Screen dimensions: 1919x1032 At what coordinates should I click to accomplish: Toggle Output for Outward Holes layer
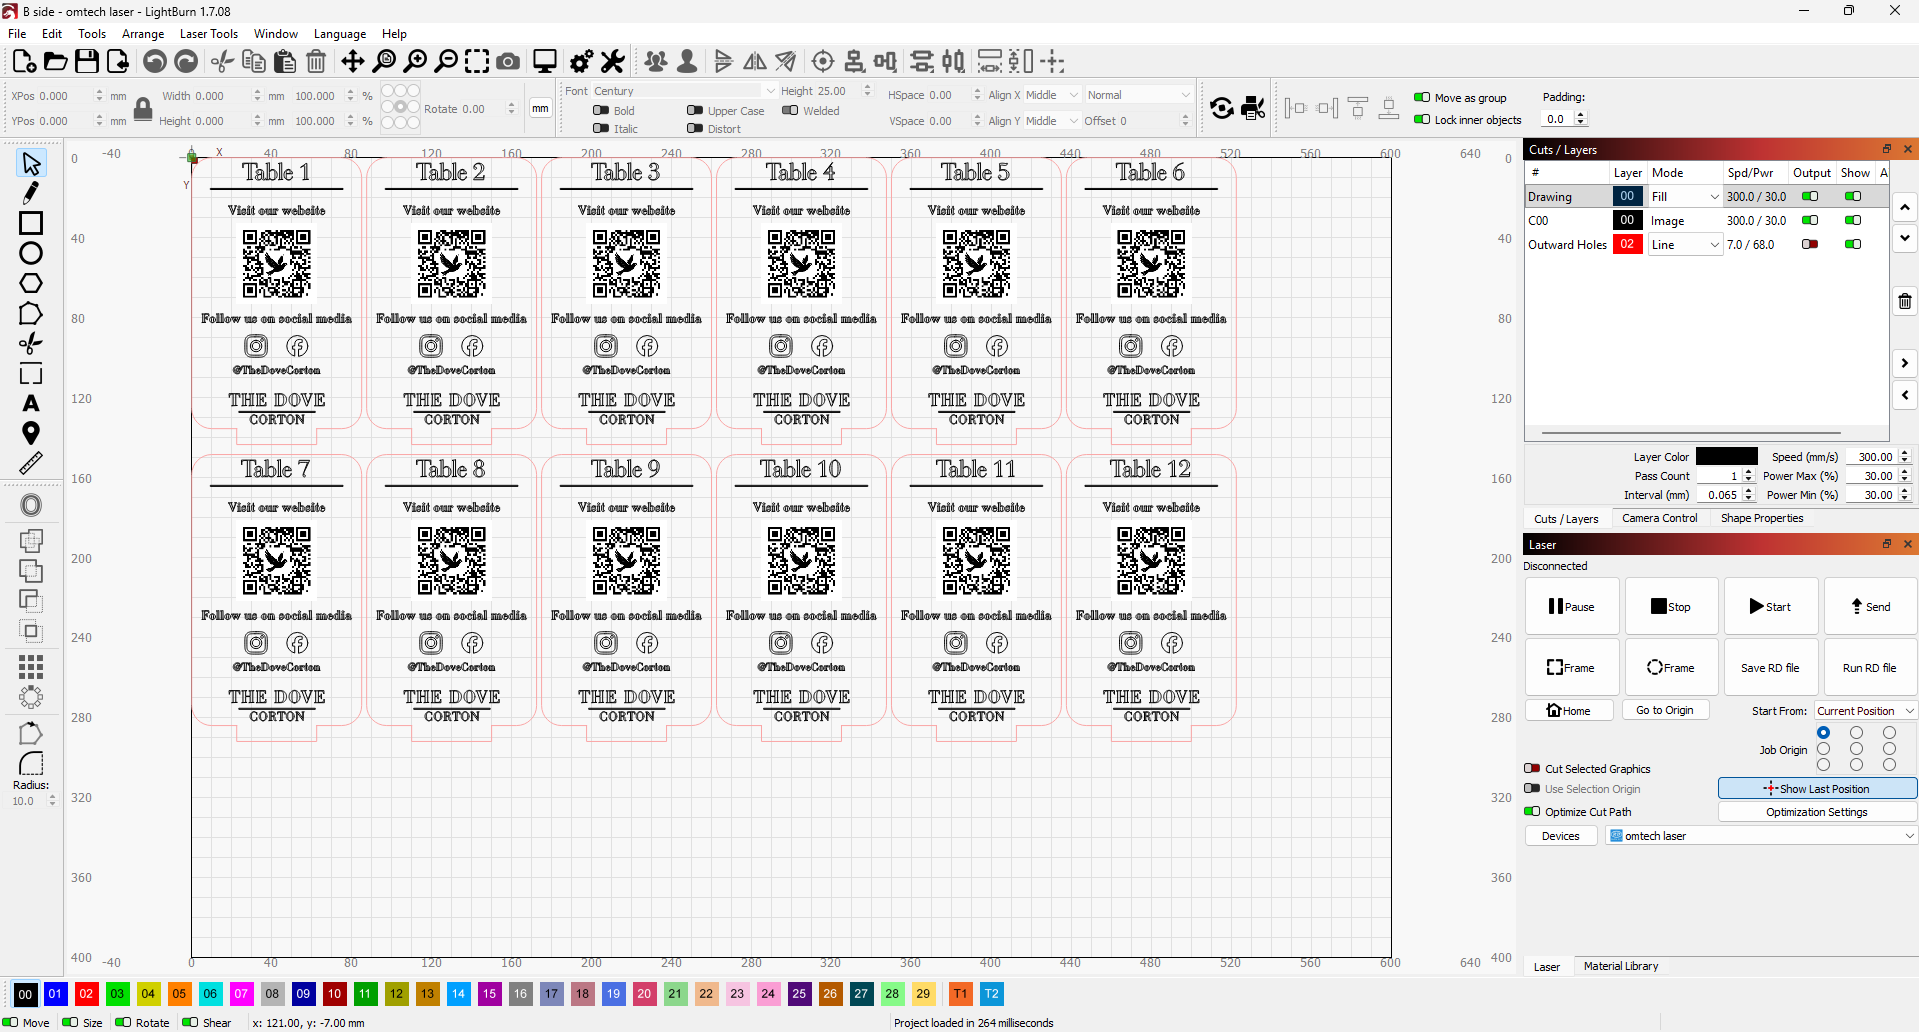[1810, 244]
